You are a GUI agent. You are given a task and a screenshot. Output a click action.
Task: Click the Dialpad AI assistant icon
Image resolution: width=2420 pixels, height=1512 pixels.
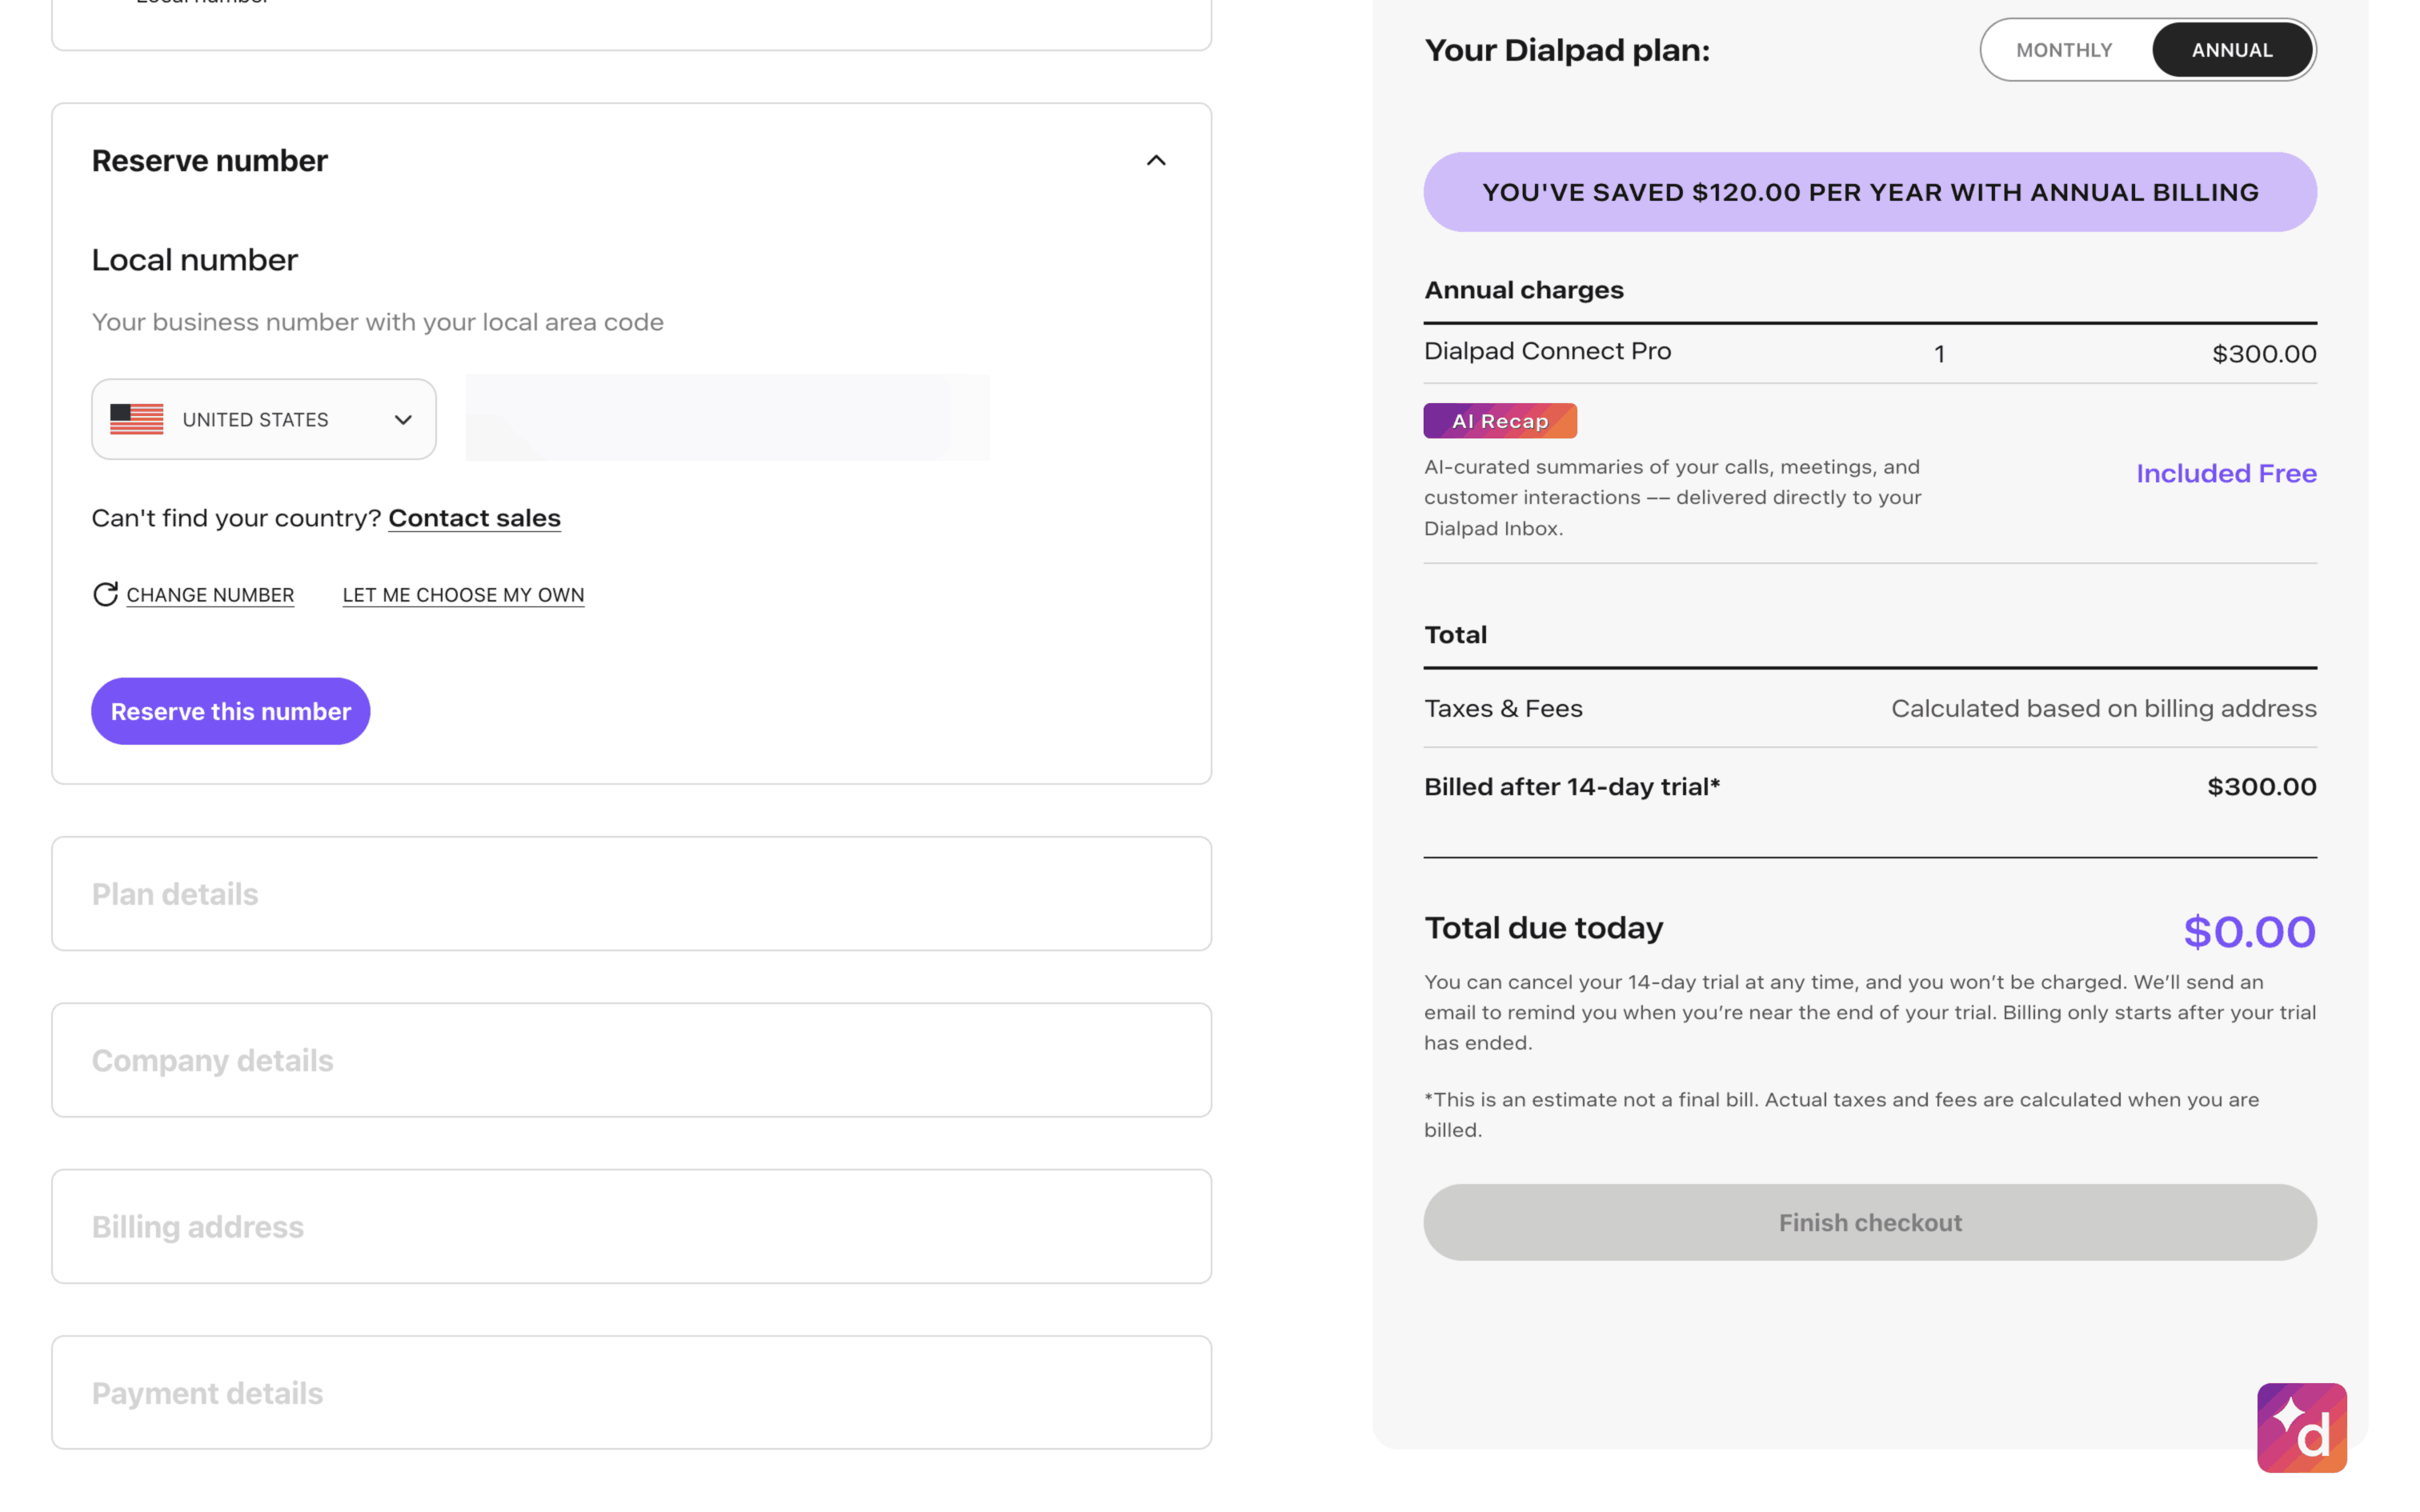click(2301, 1427)
